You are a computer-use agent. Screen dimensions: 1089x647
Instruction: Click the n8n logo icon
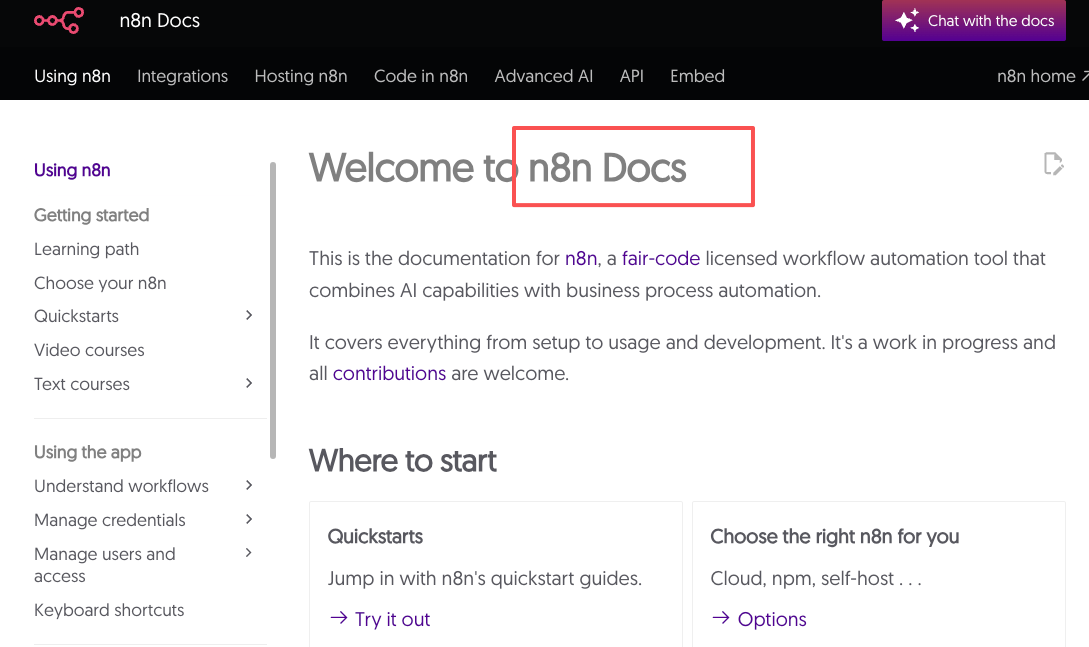[x=59, y=20]
